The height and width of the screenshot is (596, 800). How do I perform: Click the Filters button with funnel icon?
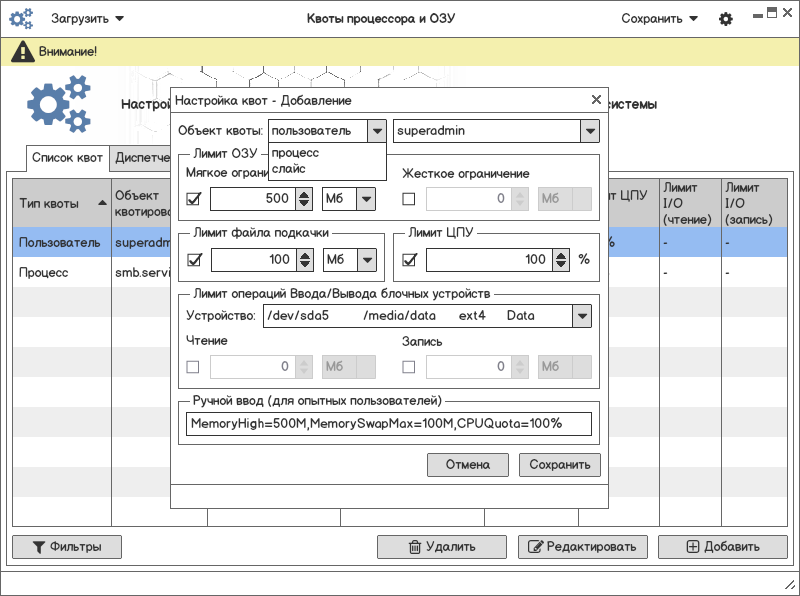66,547
